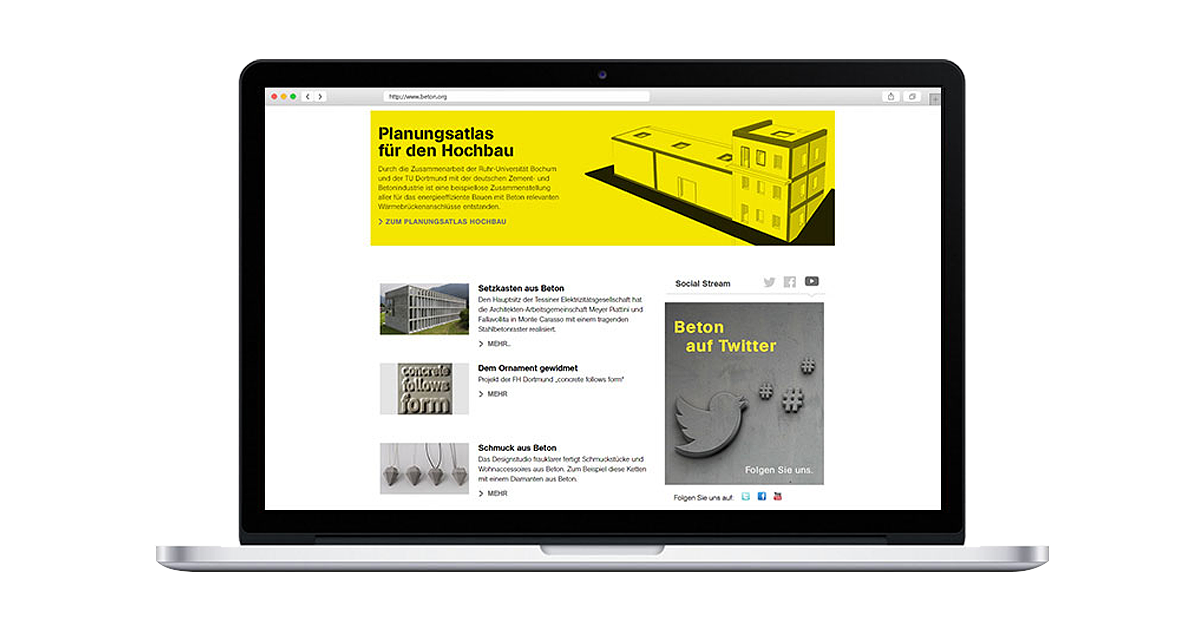Click the 'Beton auf Twitter' banner image
Image resolution: width=1200 pixels, height=641 pixels.
coord(744,393)
